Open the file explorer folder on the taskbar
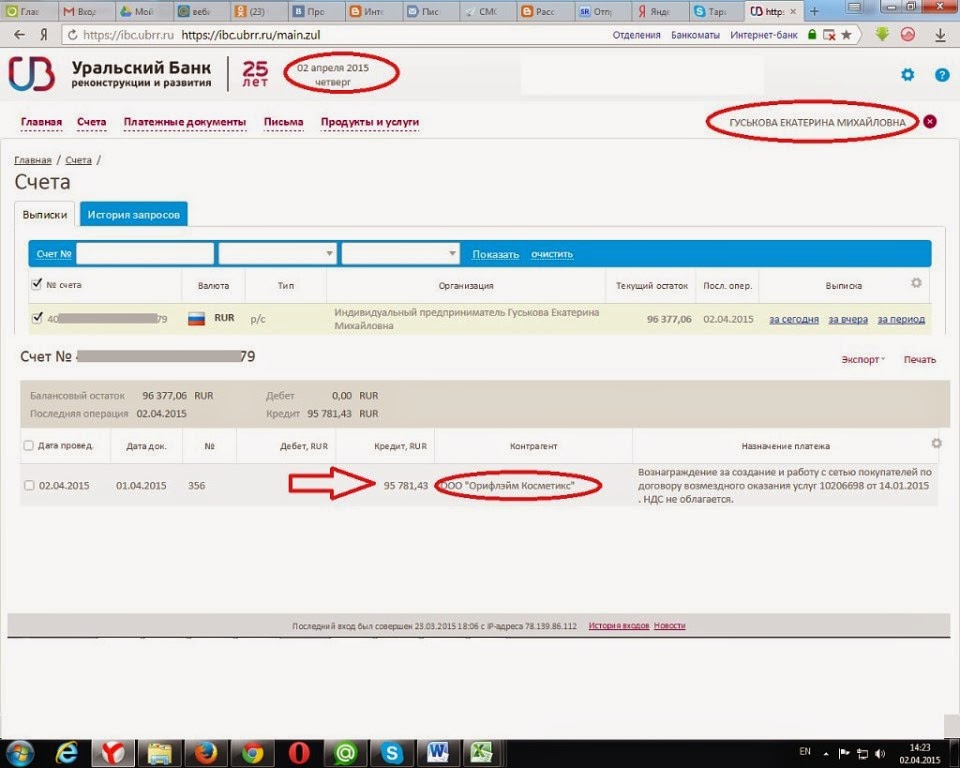The width and height of the screenshot is (960, 768). (159, 753)
